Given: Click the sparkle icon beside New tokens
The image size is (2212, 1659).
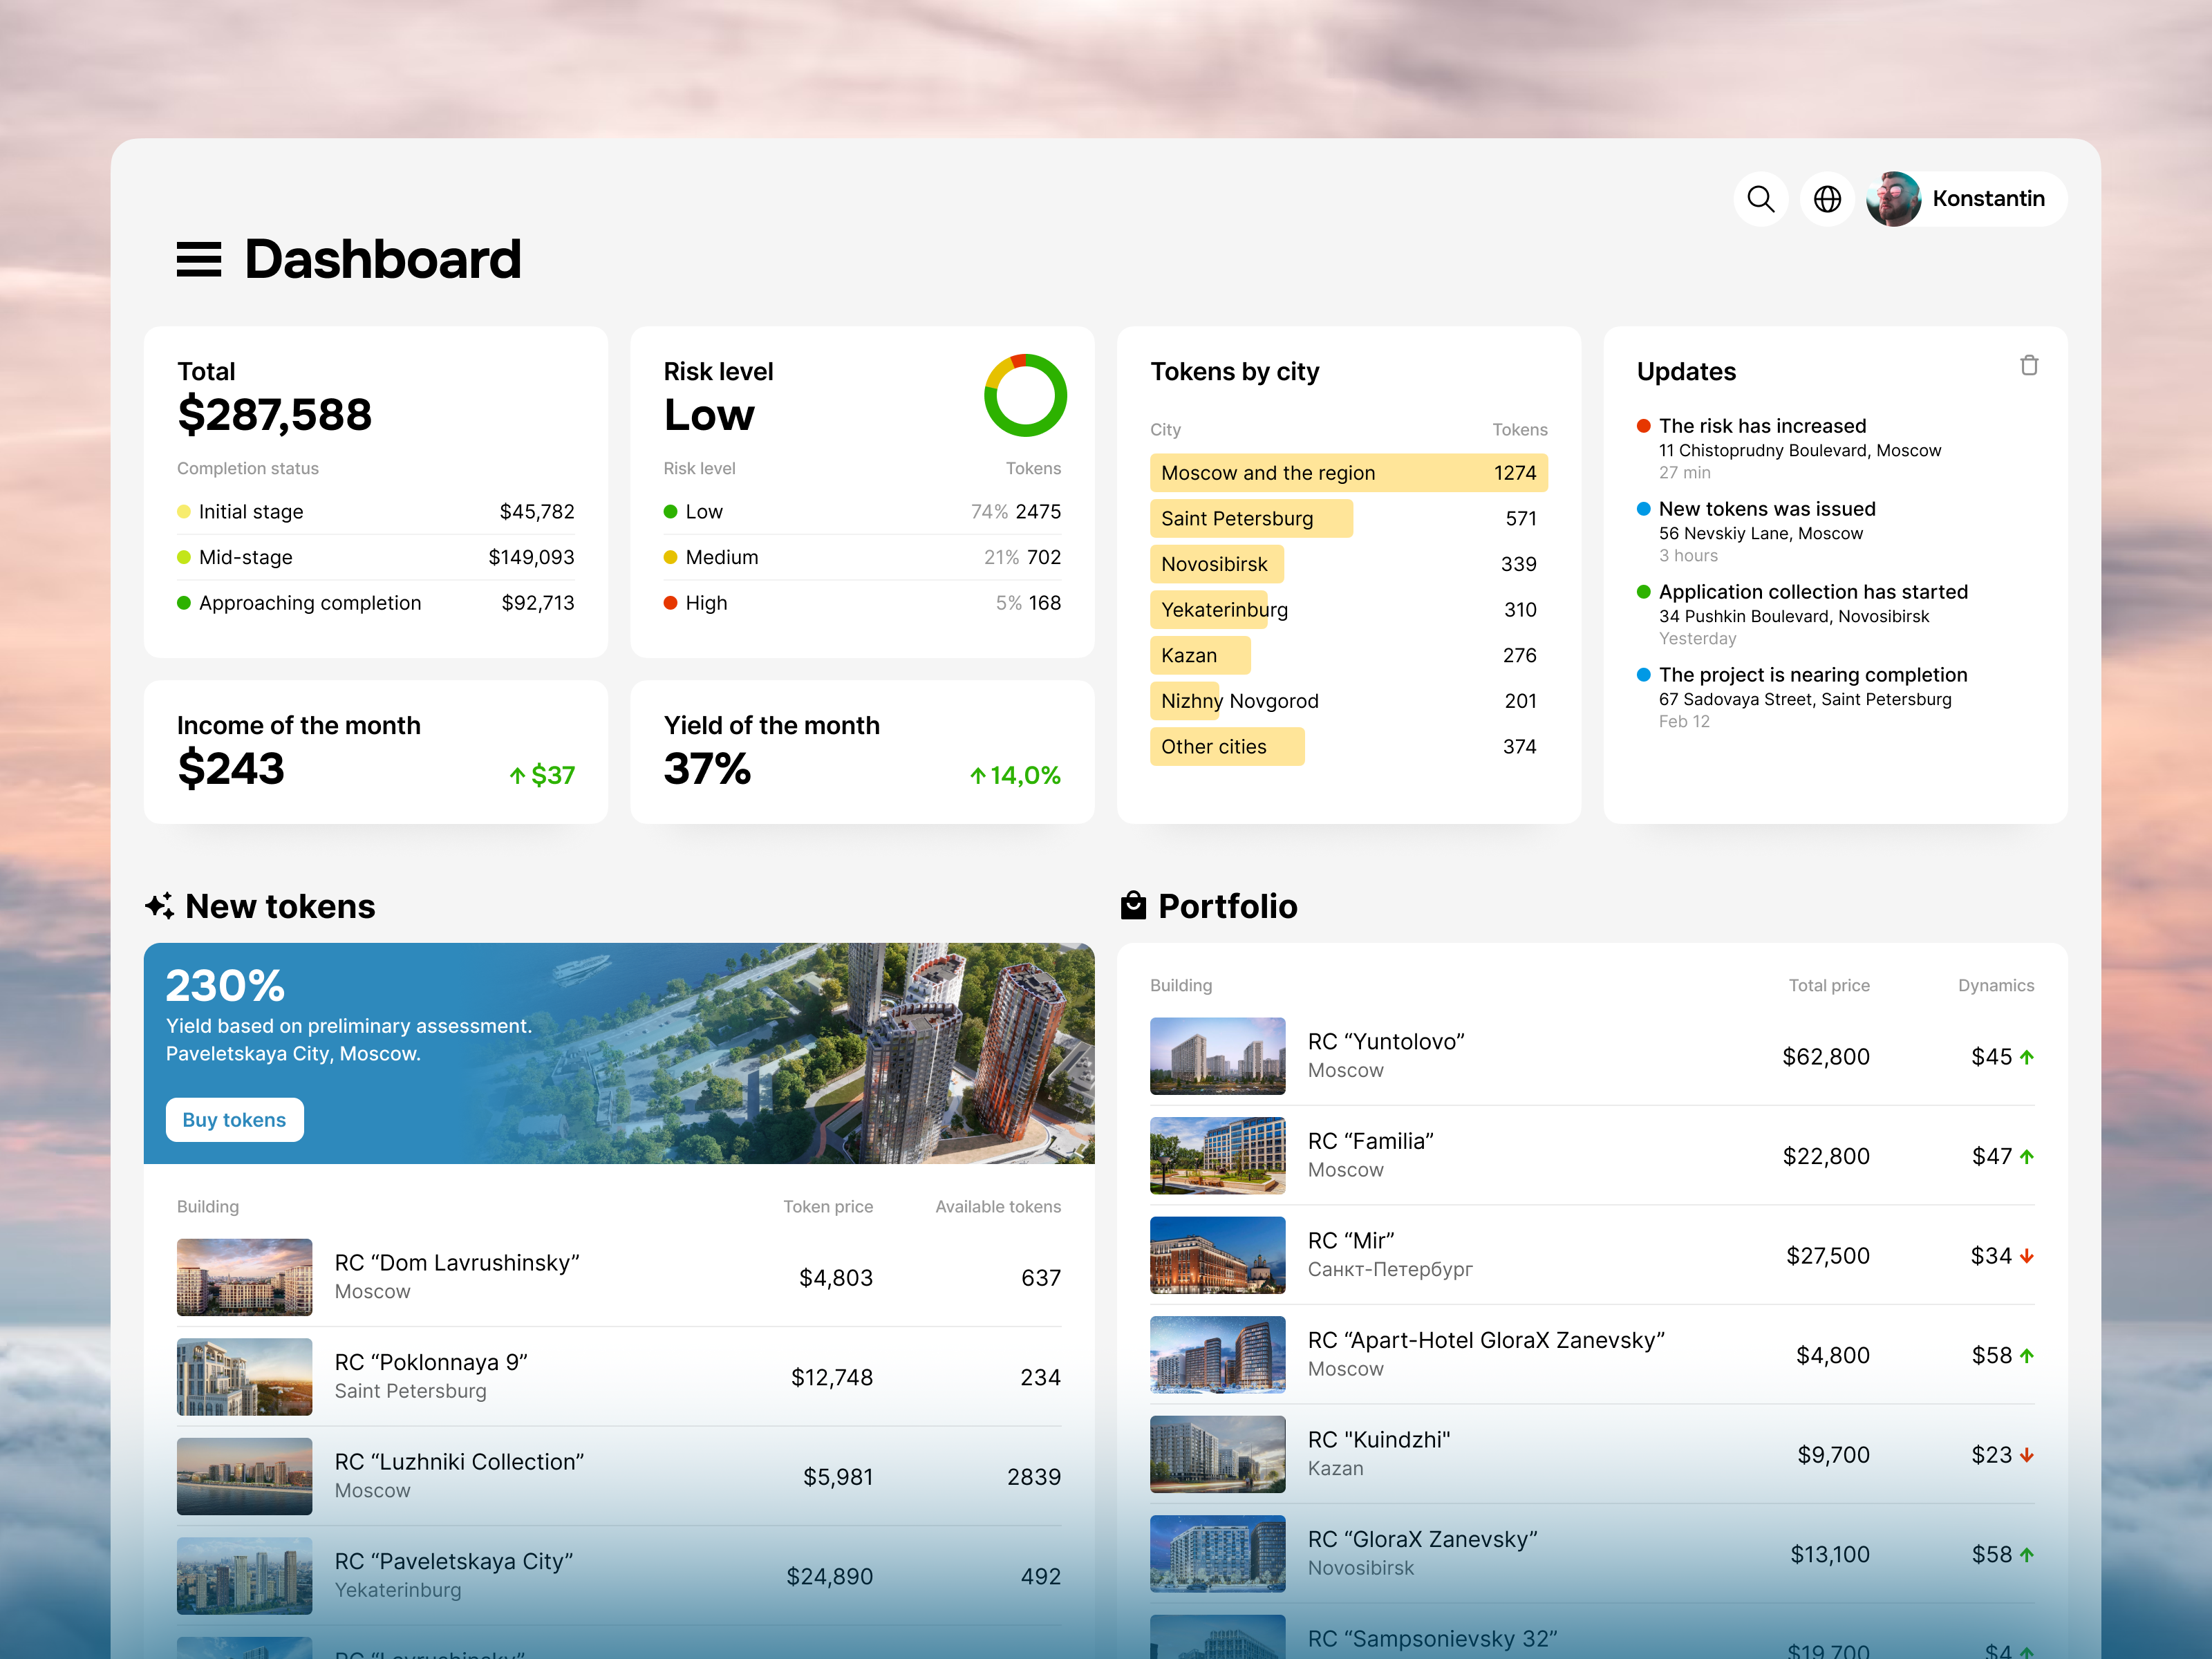Looking at the screenshot, I should point(159,906).
